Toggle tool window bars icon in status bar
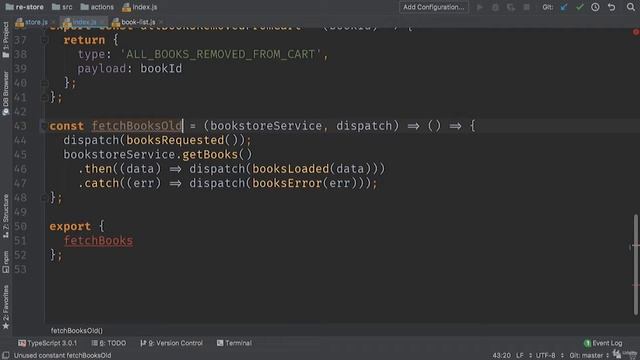The image size is (640, 360). click(6, 356)
